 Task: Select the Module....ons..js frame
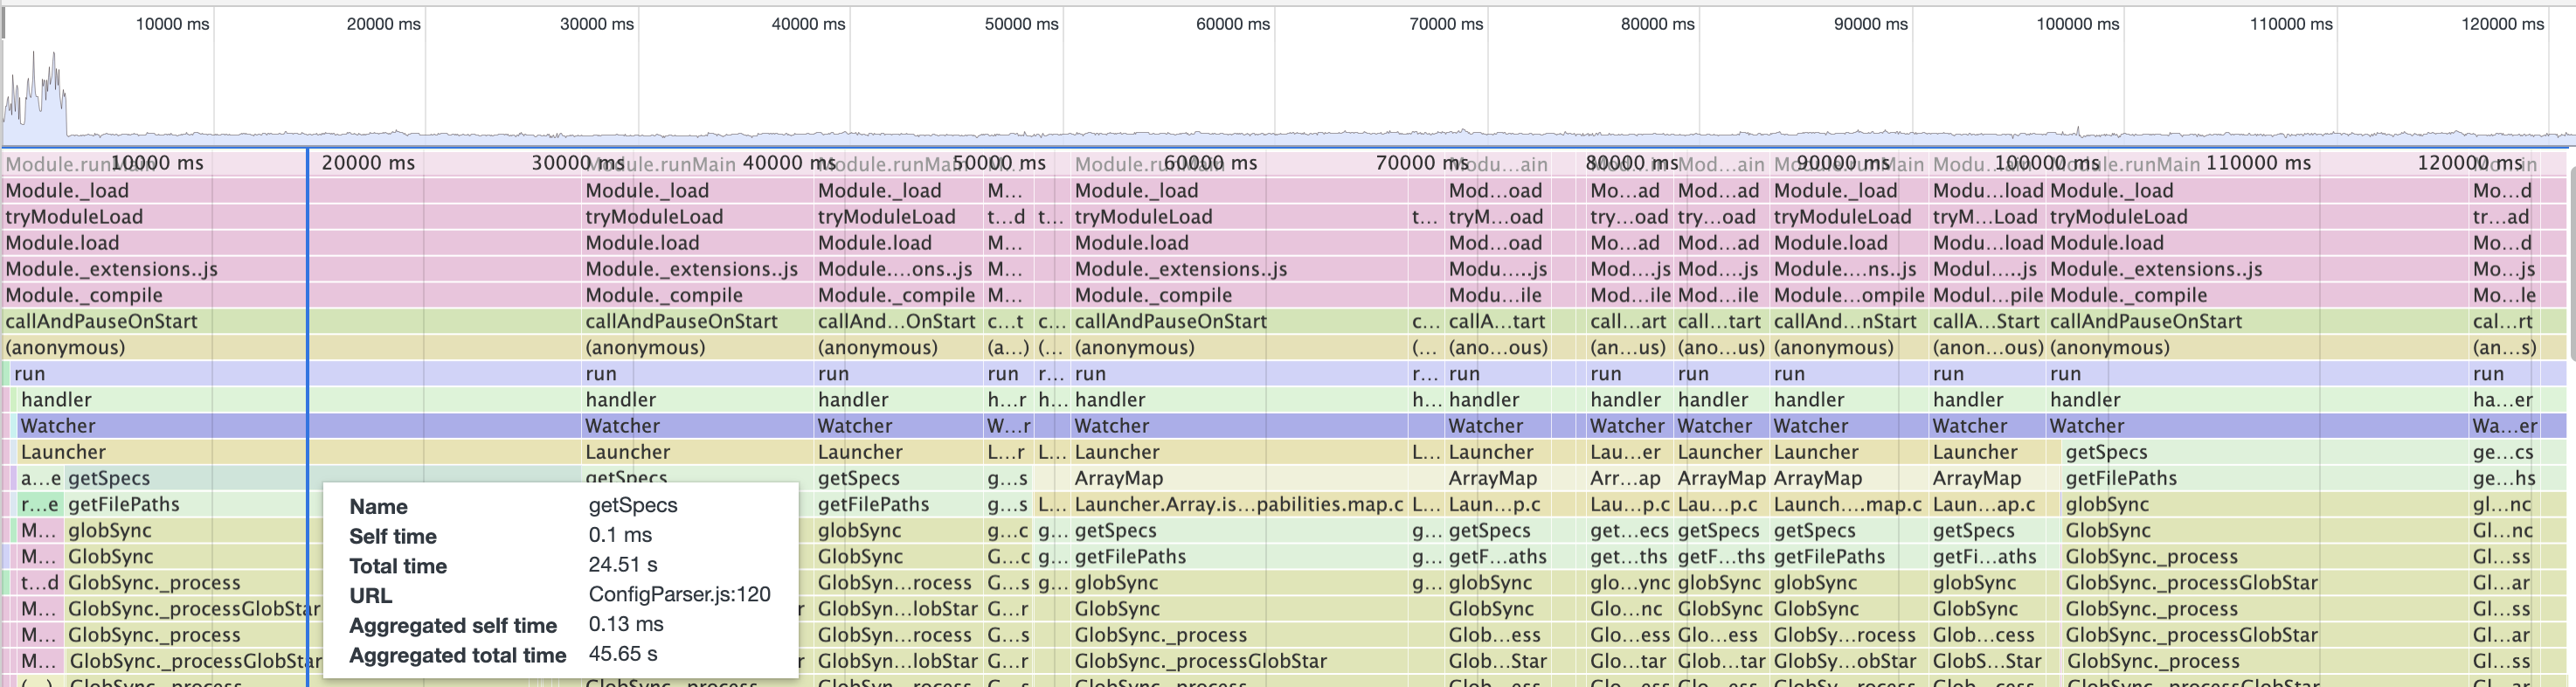tap(897, 269)
